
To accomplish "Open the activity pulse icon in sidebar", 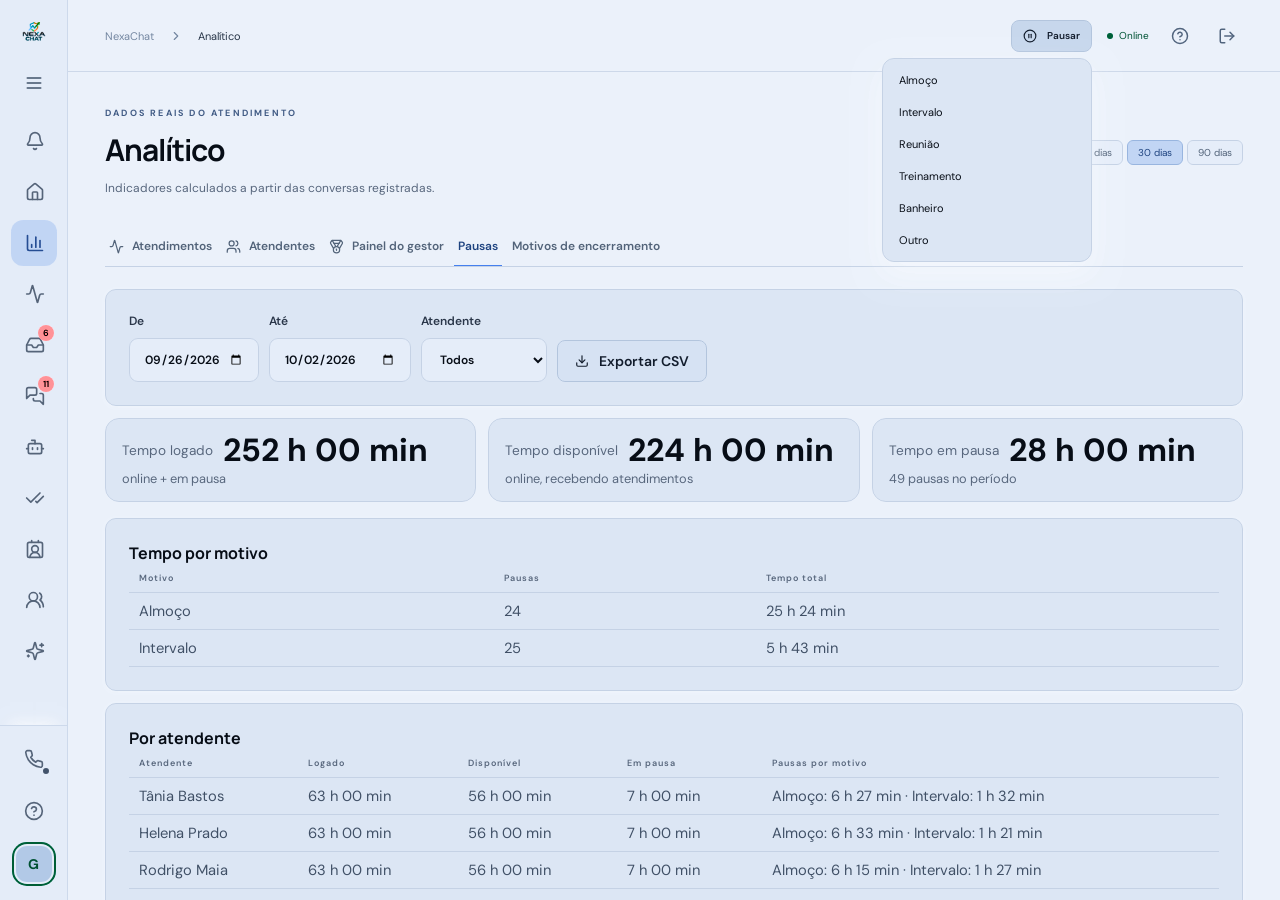I will 34,294.
